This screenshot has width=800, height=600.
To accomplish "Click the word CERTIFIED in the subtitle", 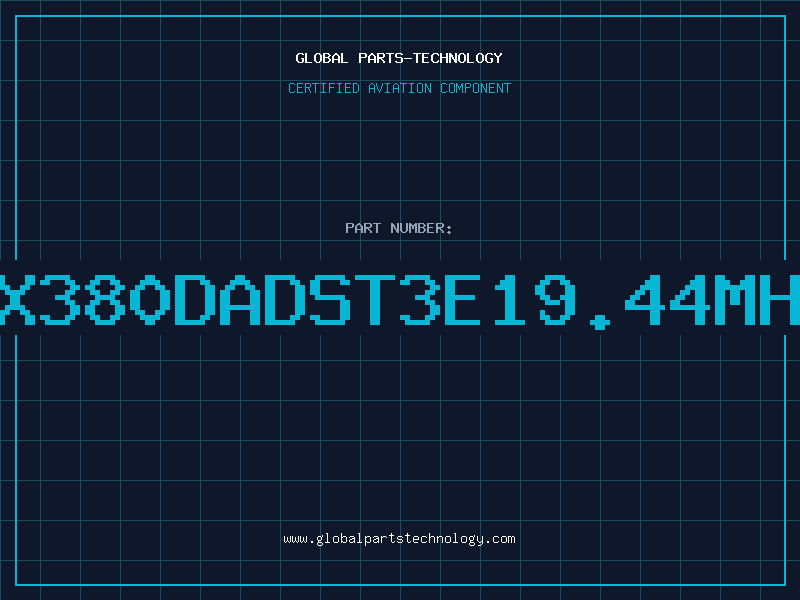I will (323, 88).
